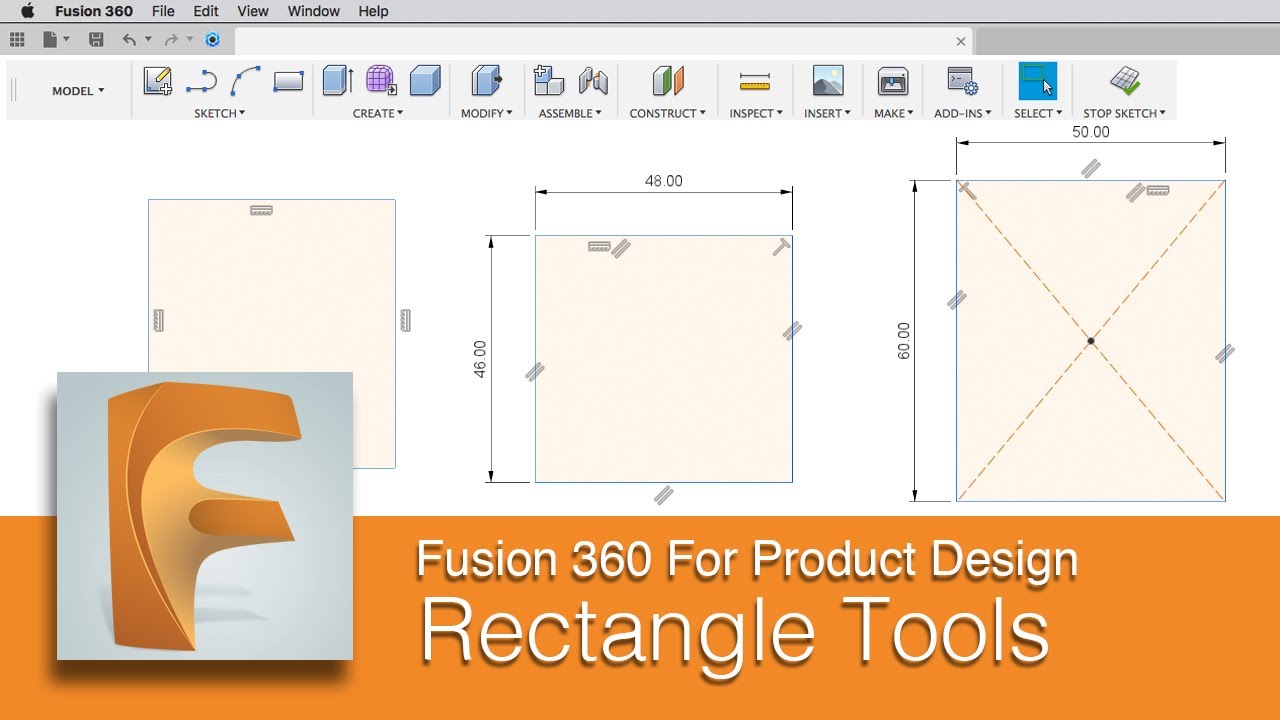Viewport: 1280px width, 720px height.
Task: Click the Redo arrow
Action: [171, 40]
